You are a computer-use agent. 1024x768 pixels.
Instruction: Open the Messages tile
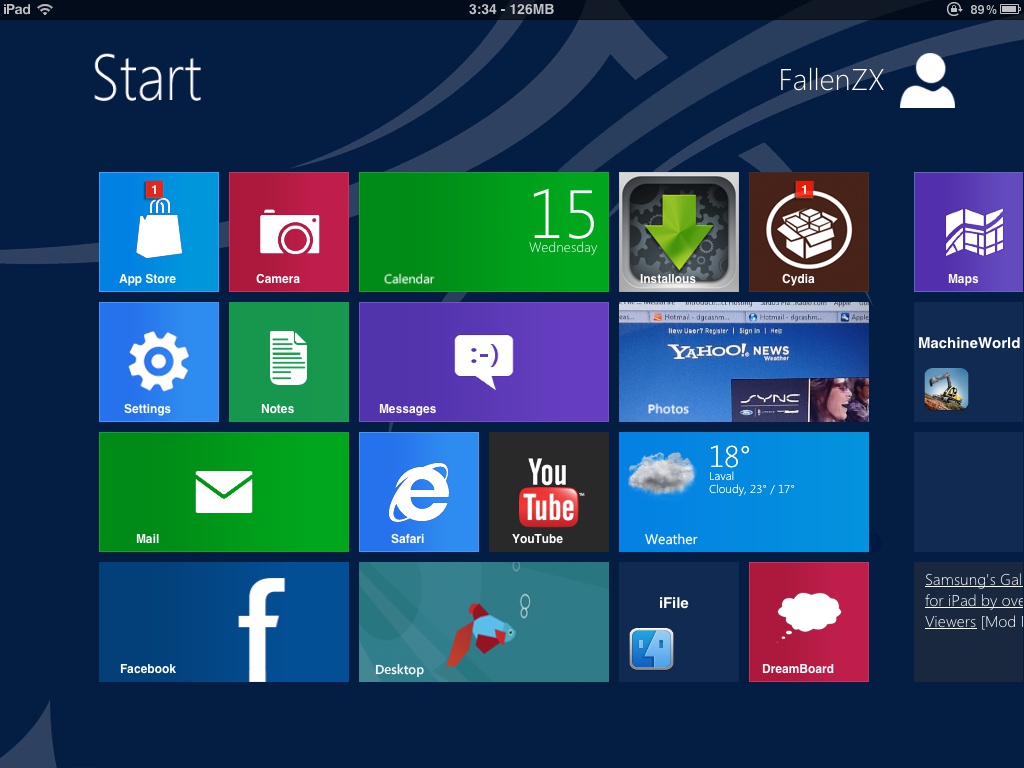[x=484, y=362]
